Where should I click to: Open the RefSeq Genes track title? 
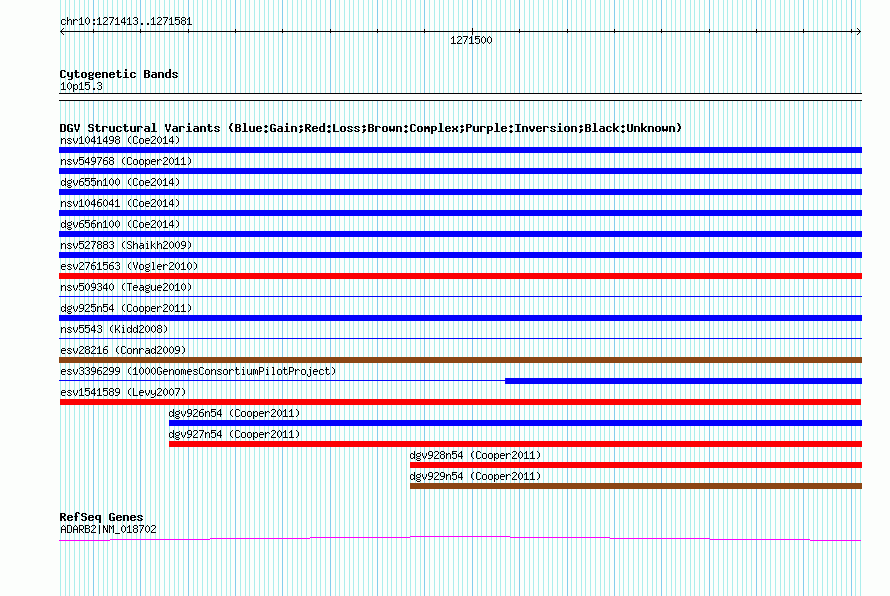(101, 517)
